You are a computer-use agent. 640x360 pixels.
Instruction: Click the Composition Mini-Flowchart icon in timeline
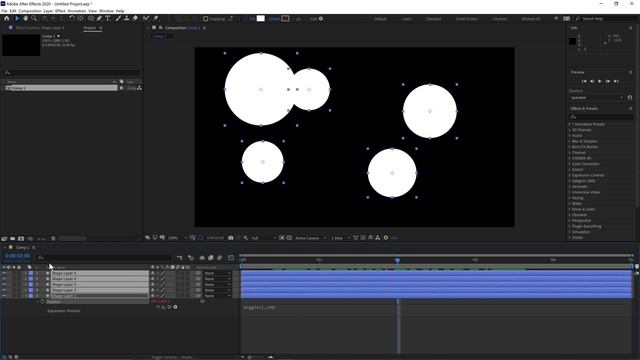(x=180, y=258)
